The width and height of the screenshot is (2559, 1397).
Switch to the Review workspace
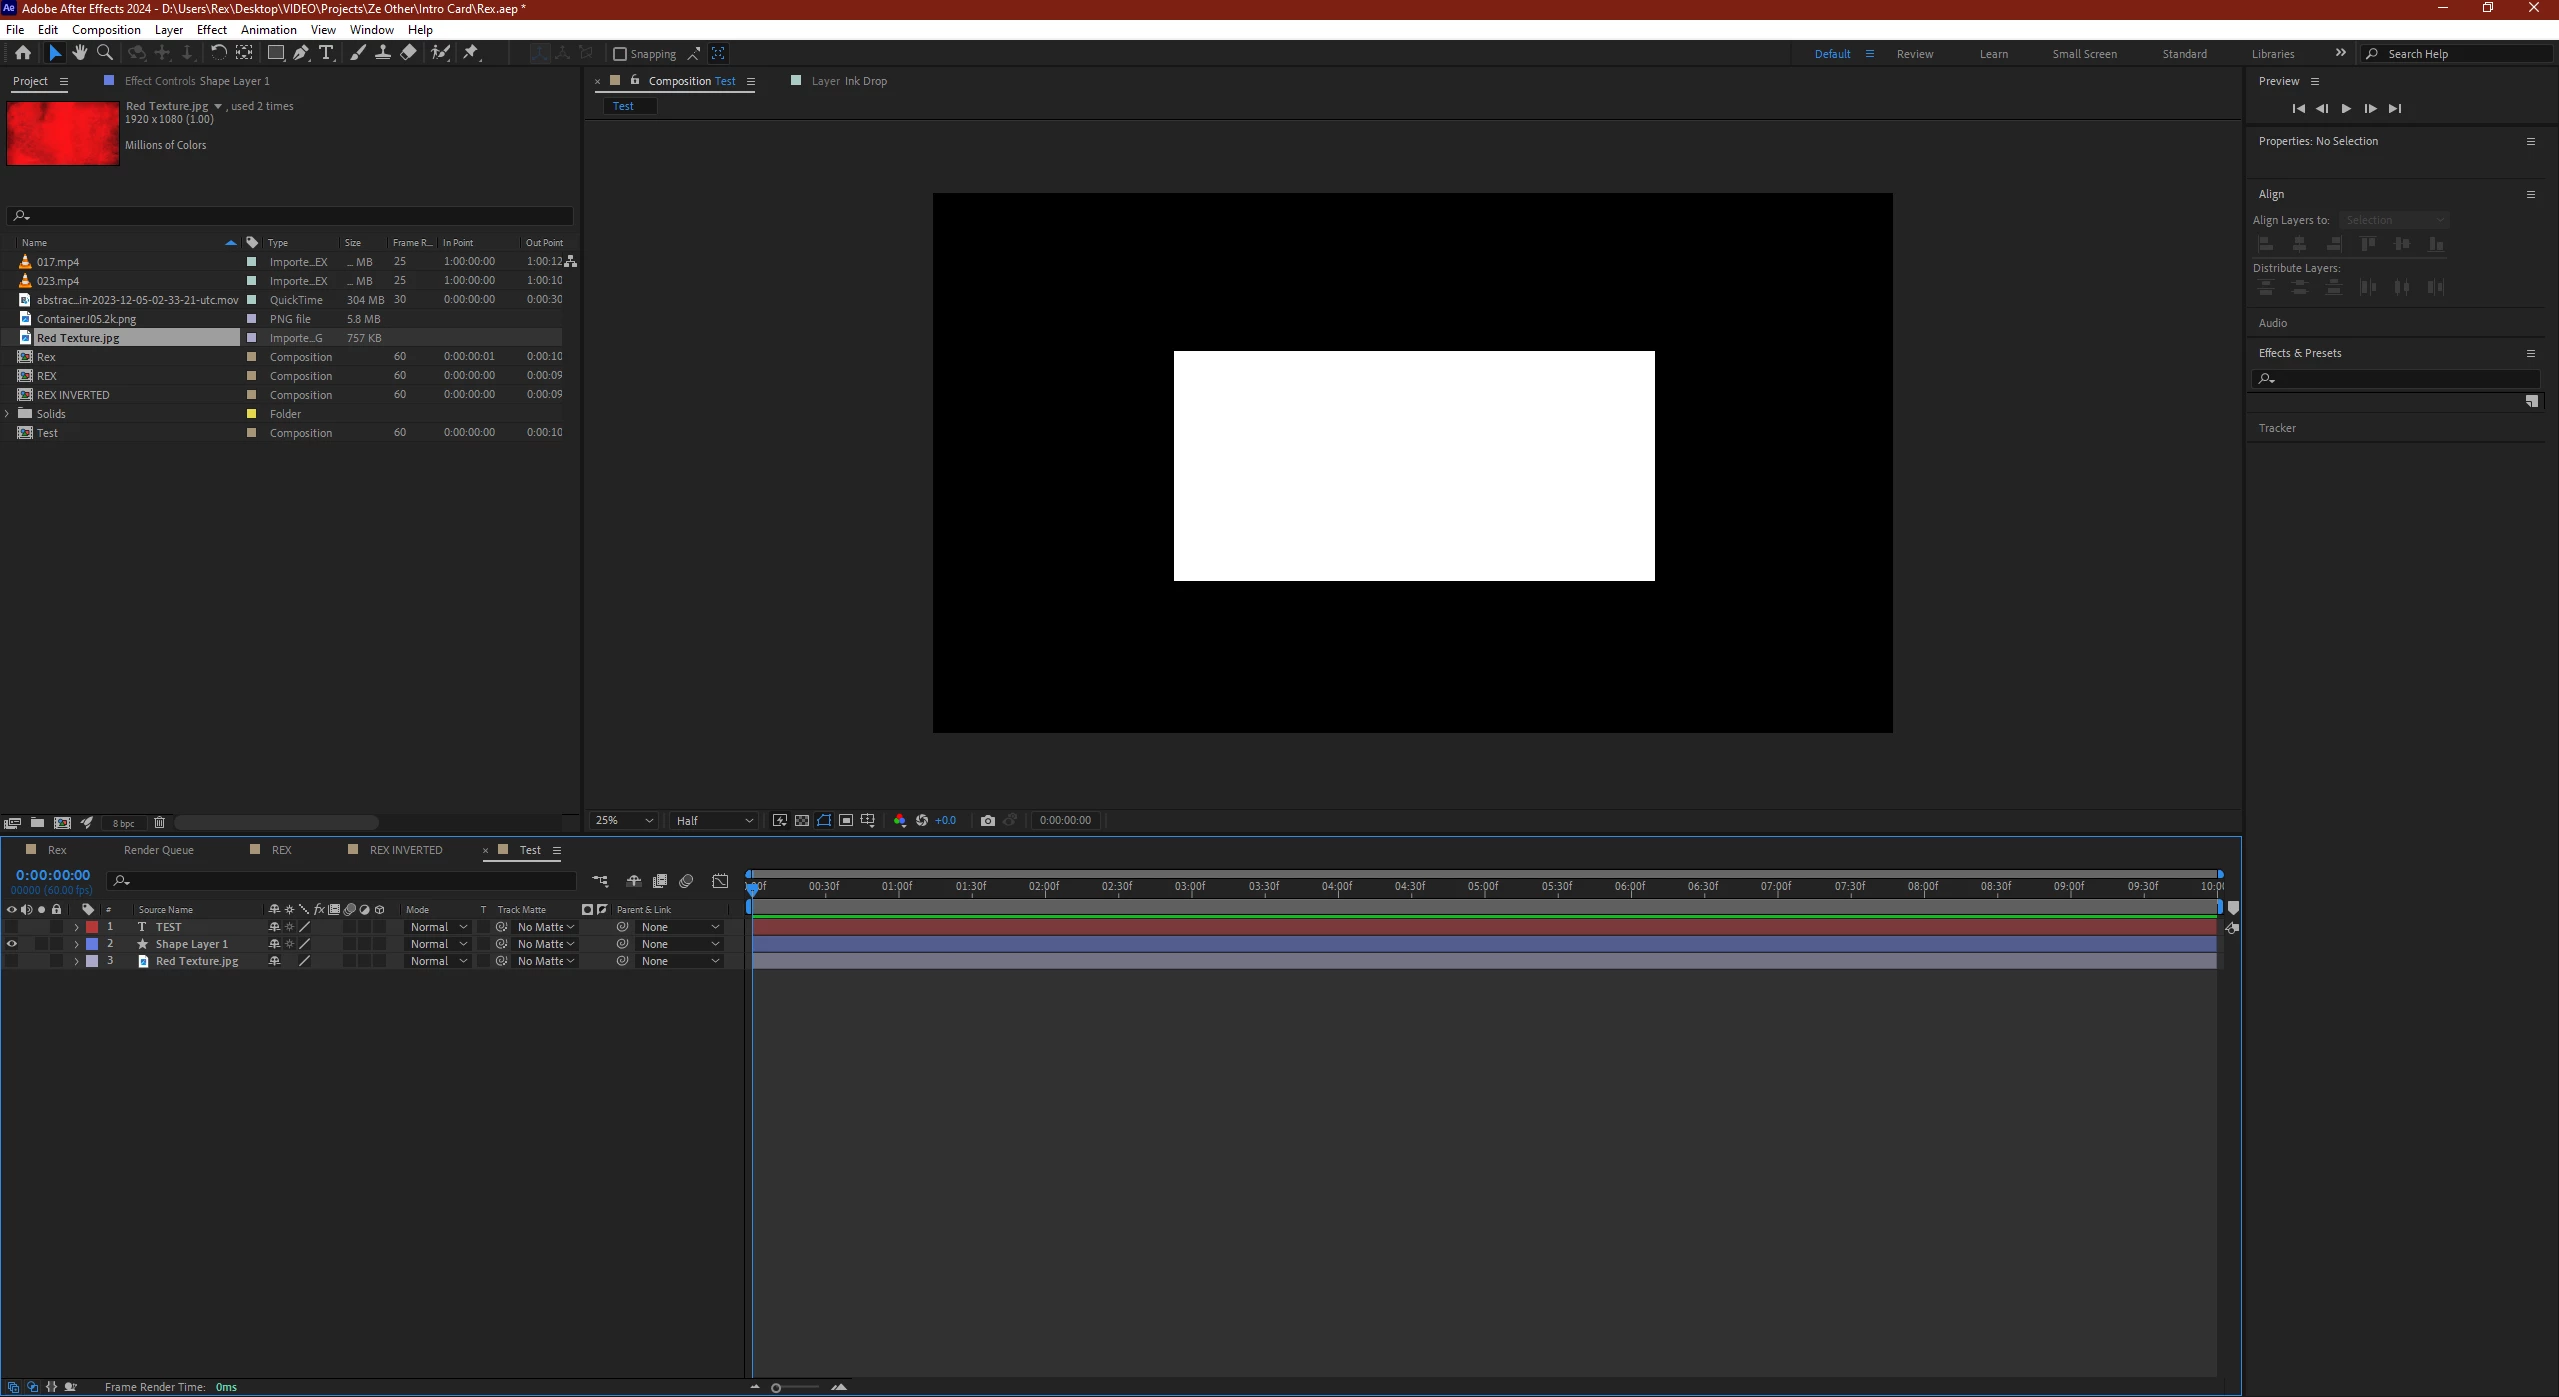[x=1914, y=54]
